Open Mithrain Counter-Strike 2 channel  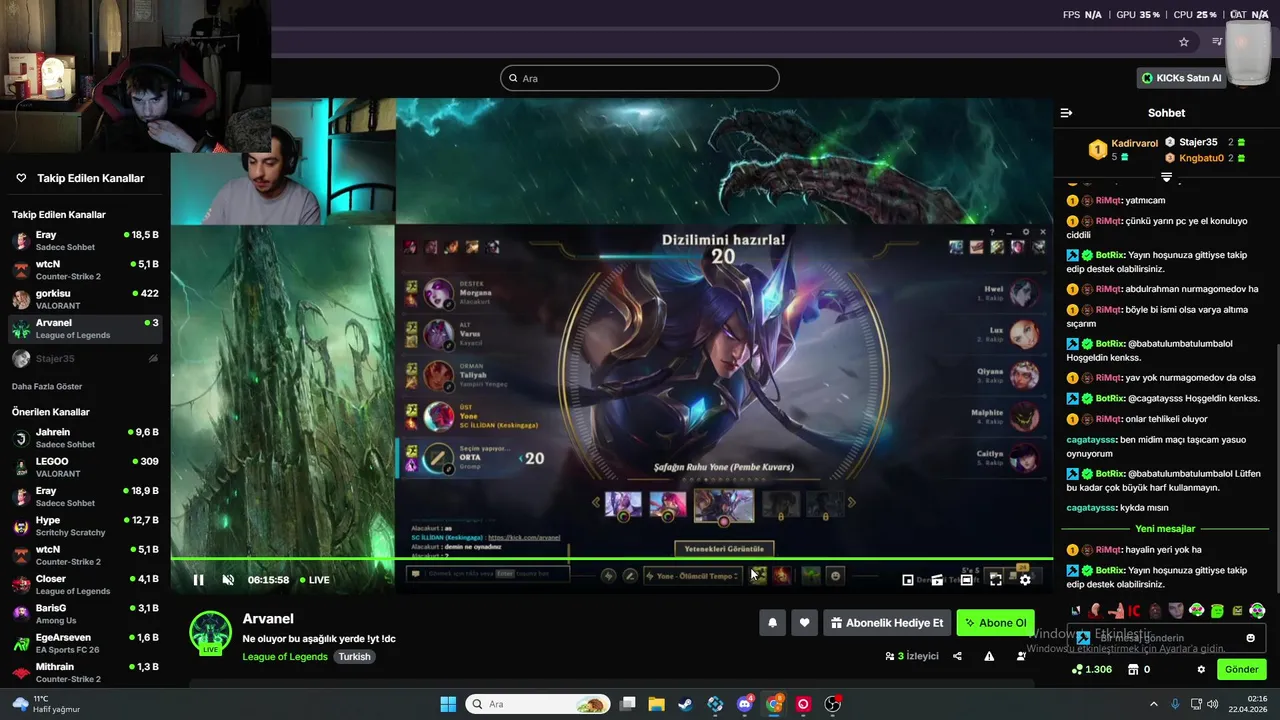pyautogui.click(x=85, y=672)
